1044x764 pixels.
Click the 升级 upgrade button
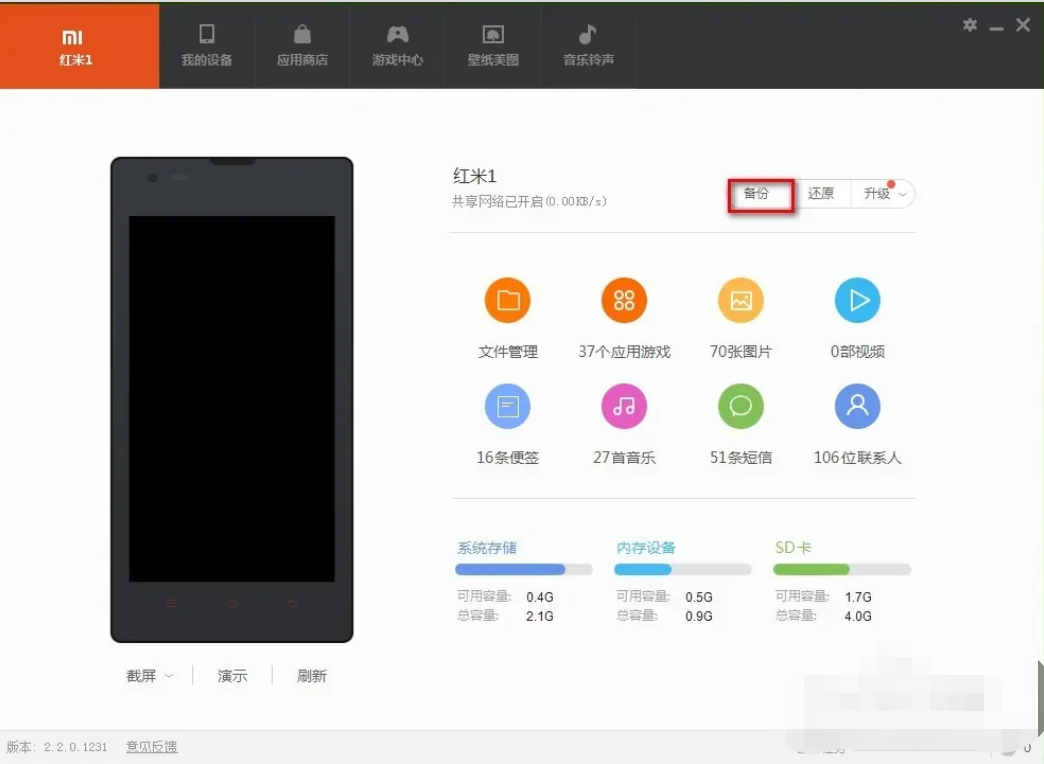tap(876, 194)
